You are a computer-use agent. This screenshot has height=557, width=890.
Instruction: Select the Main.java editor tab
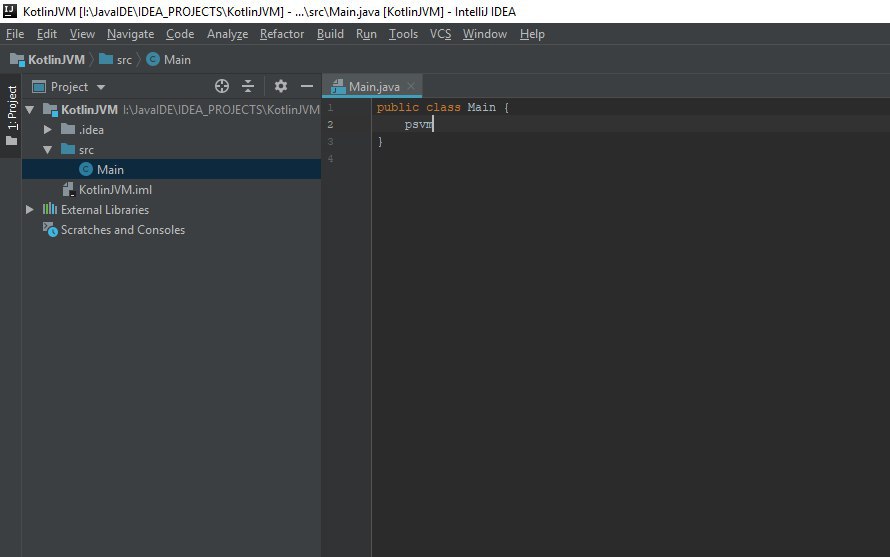tap(372, 86)
